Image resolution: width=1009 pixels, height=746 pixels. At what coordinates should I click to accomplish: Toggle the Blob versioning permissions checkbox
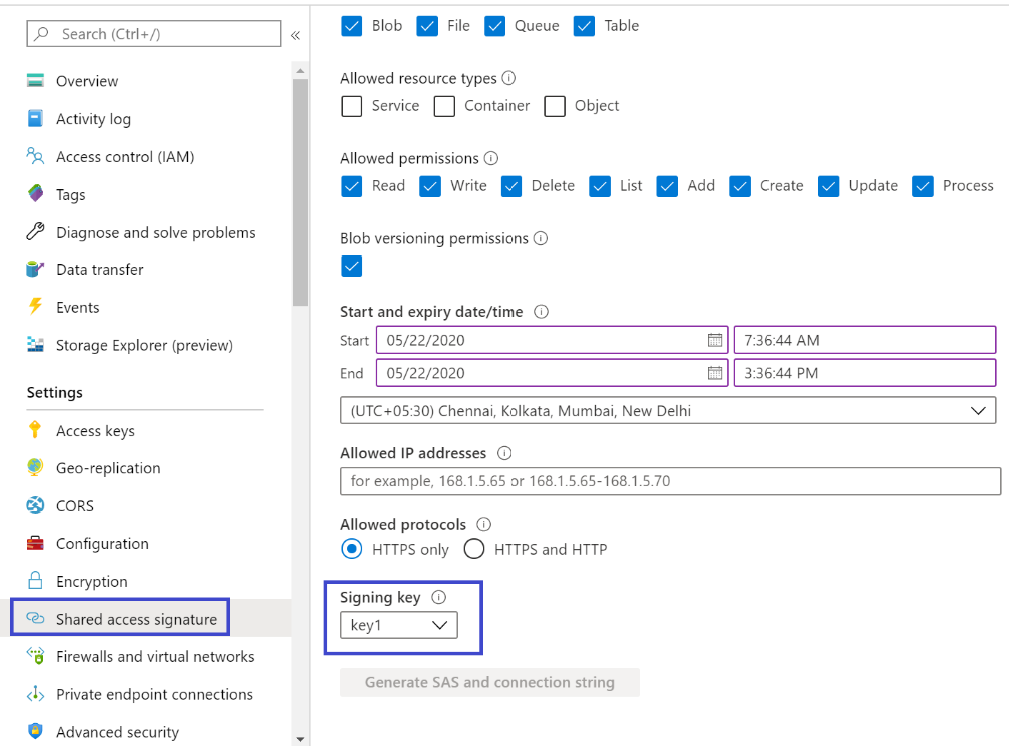click(352, 266)
